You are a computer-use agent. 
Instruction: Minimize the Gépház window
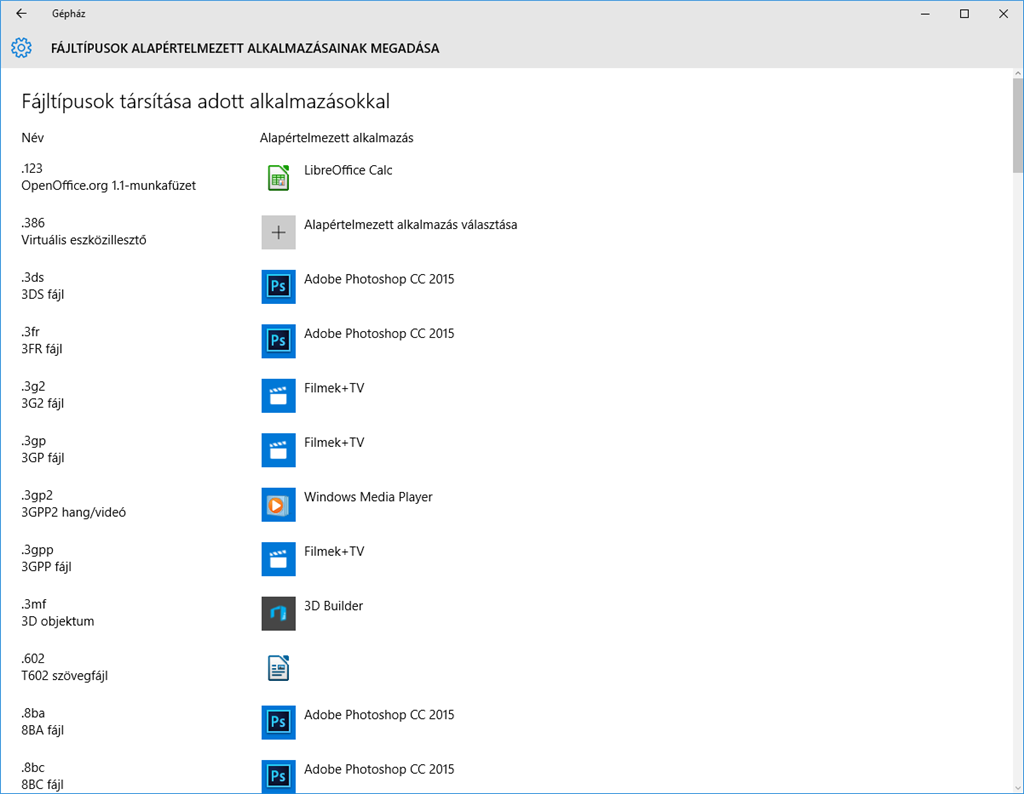[925, 14]
